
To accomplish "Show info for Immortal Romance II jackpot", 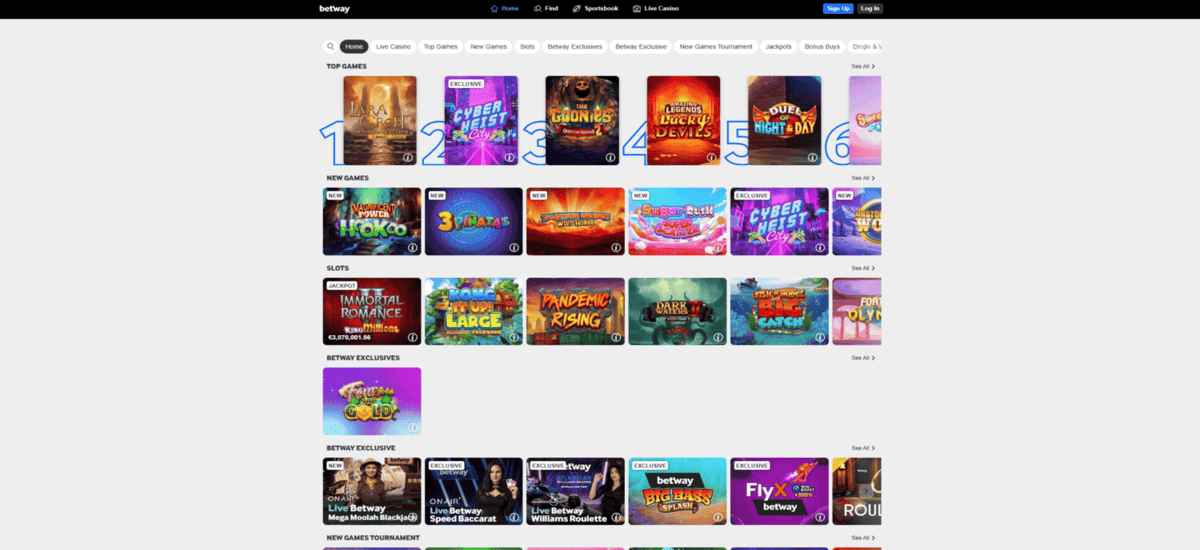I will click(x=412, y=337).
